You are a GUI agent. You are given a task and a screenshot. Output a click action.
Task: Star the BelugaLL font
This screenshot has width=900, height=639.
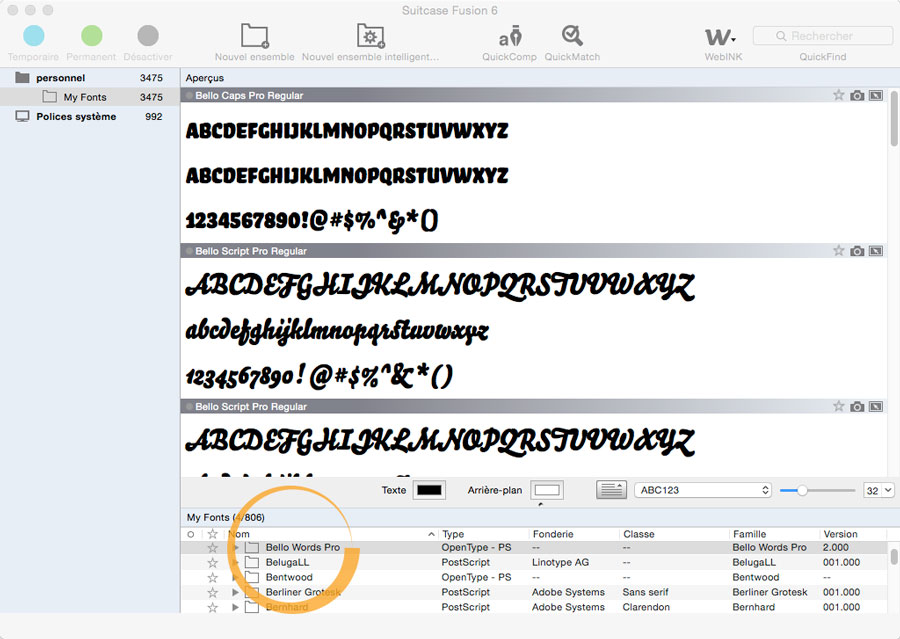(x=212, y=563)
